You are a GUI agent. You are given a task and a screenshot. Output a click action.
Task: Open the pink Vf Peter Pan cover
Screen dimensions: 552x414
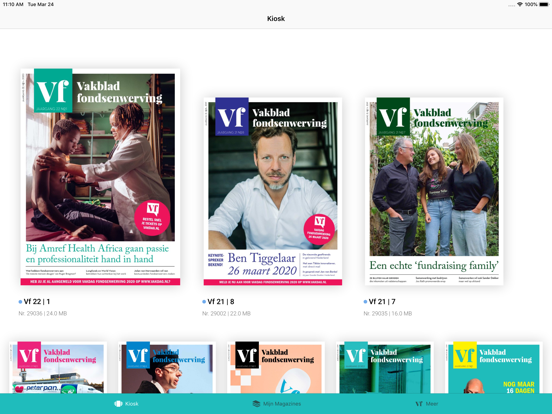click(58, 367)
